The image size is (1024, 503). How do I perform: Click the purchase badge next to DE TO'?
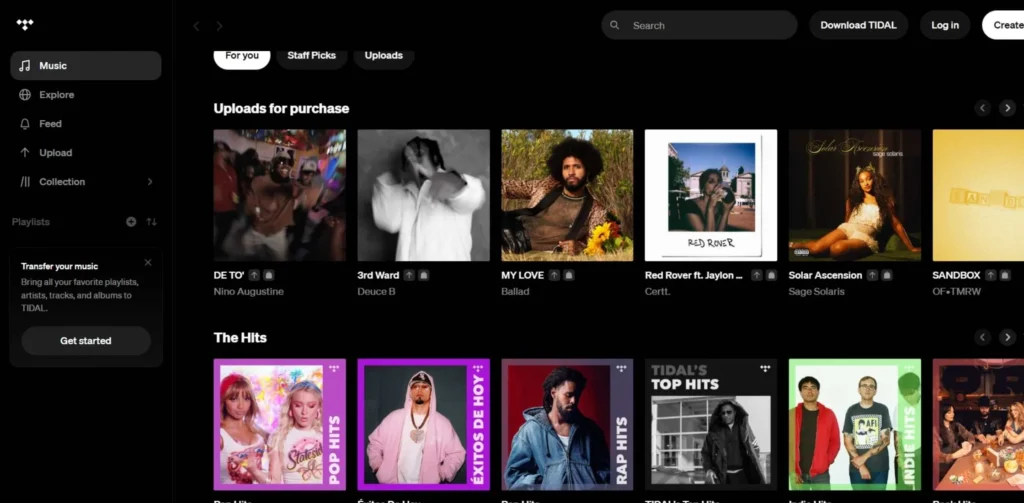coord(268,276)
